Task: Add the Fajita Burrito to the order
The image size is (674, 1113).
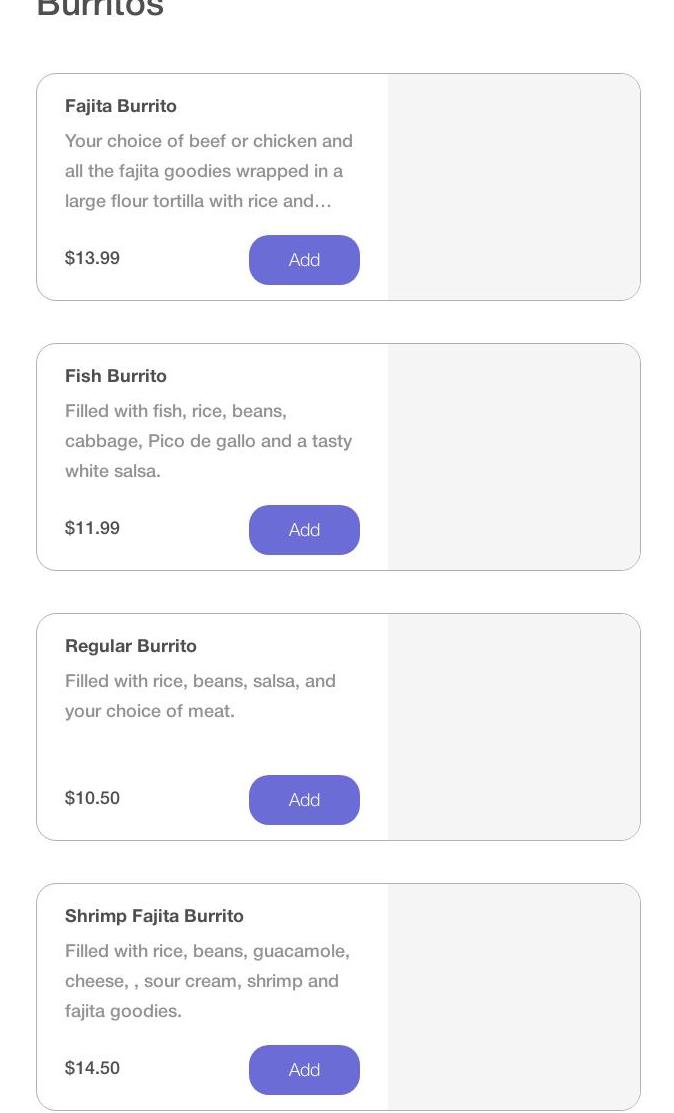Action: point(304,260)
